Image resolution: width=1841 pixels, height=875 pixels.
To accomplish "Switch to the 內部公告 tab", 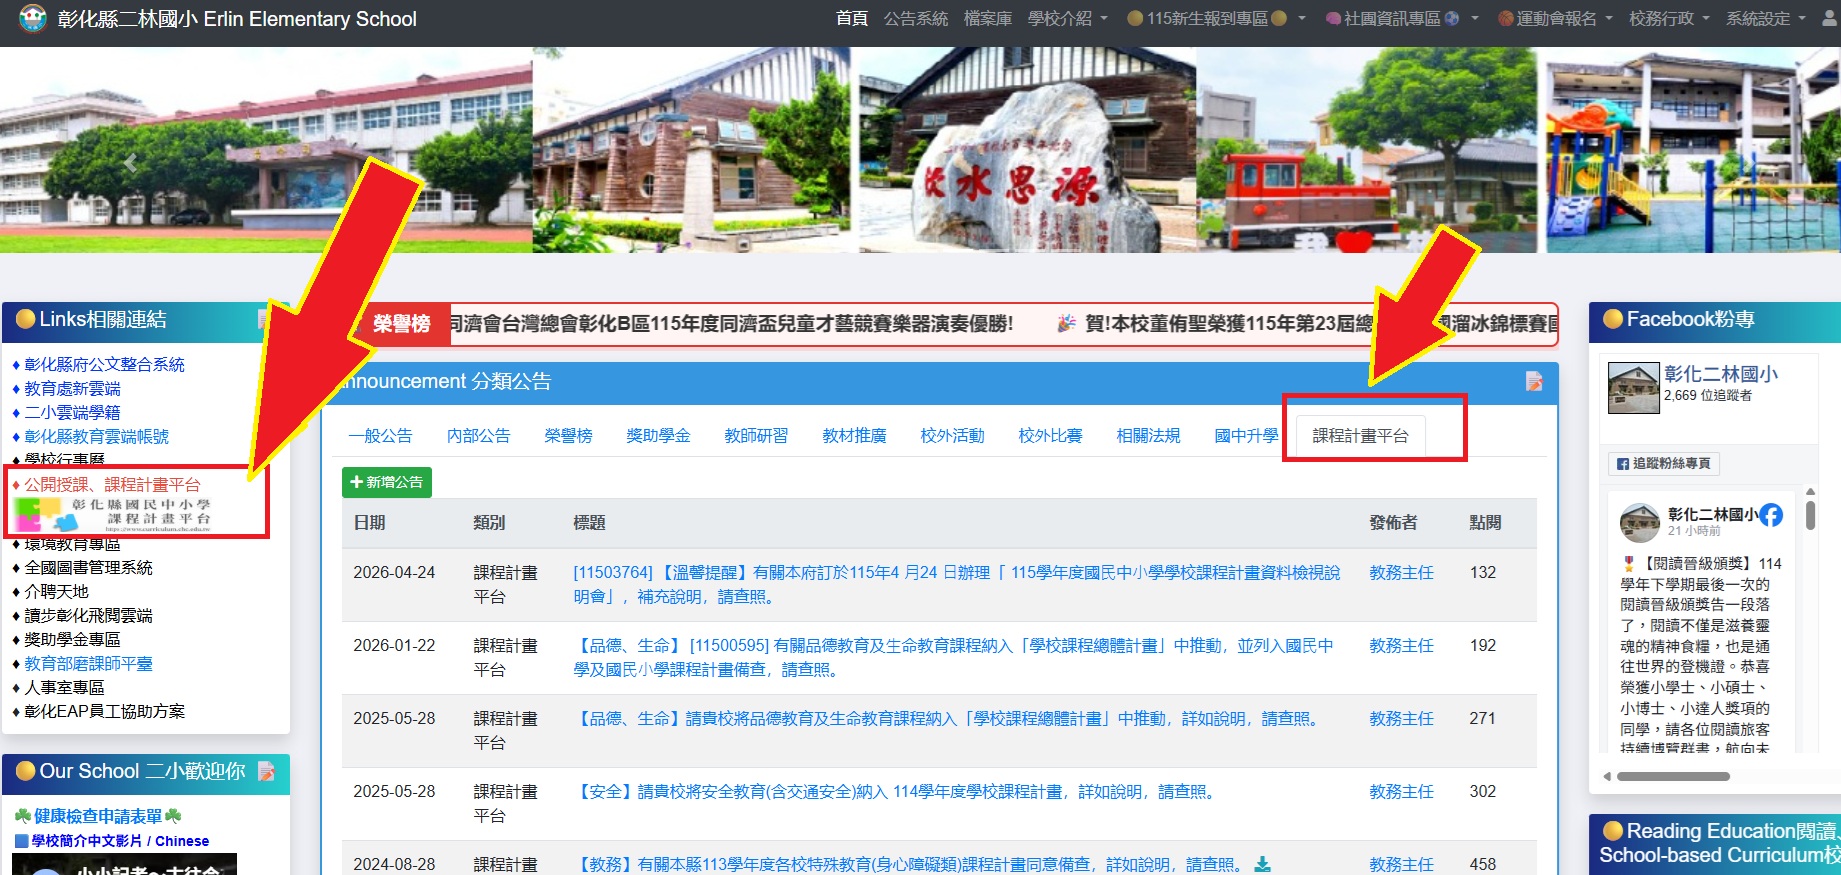I will pyautogui.click(x=478, y=436).
